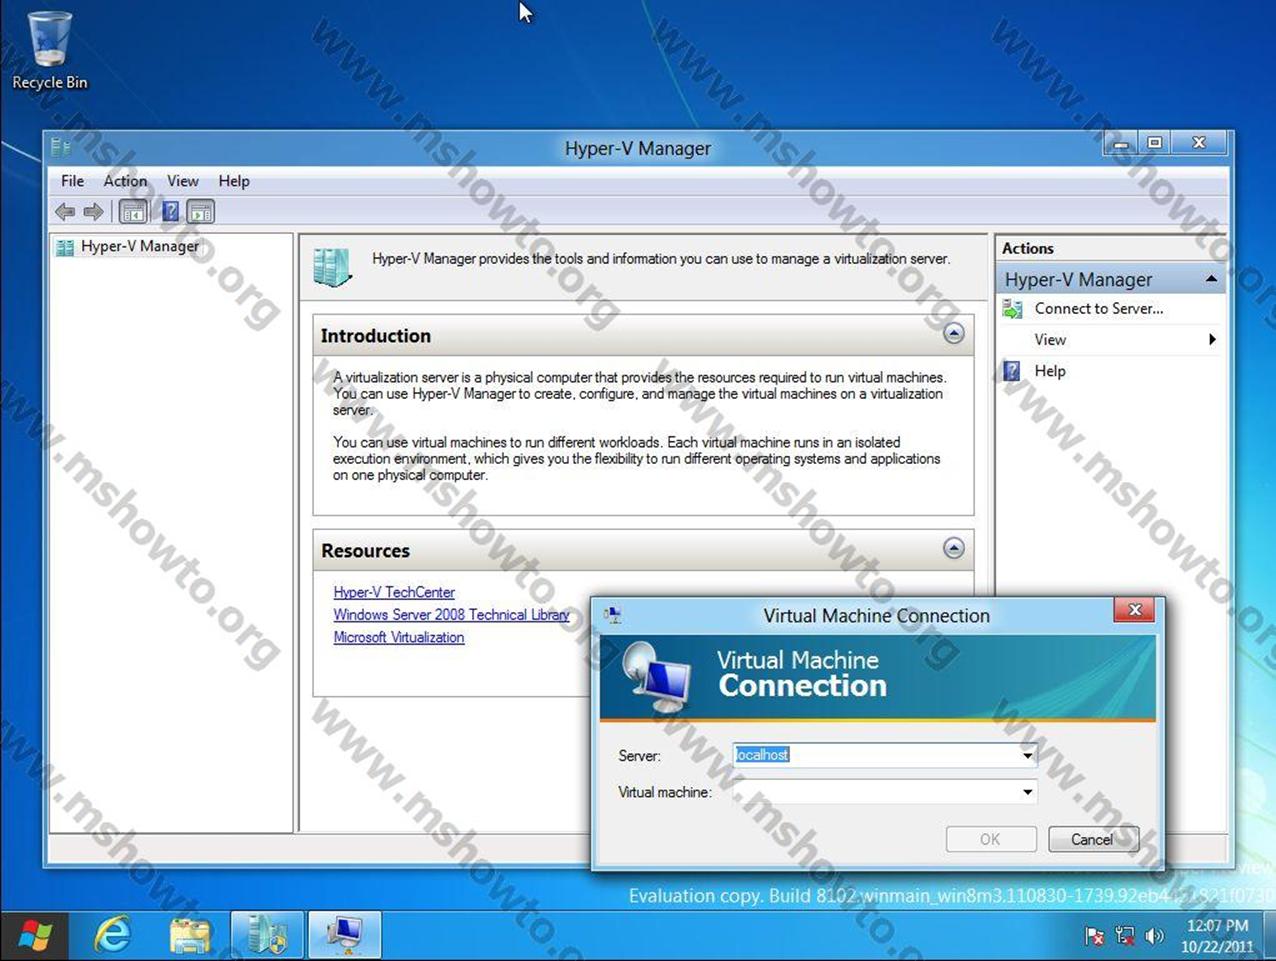Click the Cancel button in the connection dialog
The image size is (1276, 961).
(x=1093, y=839)
